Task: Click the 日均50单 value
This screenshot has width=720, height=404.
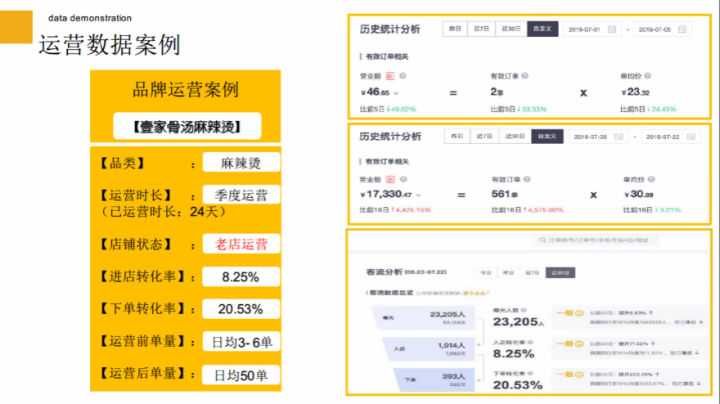Action: pos(241,376)
